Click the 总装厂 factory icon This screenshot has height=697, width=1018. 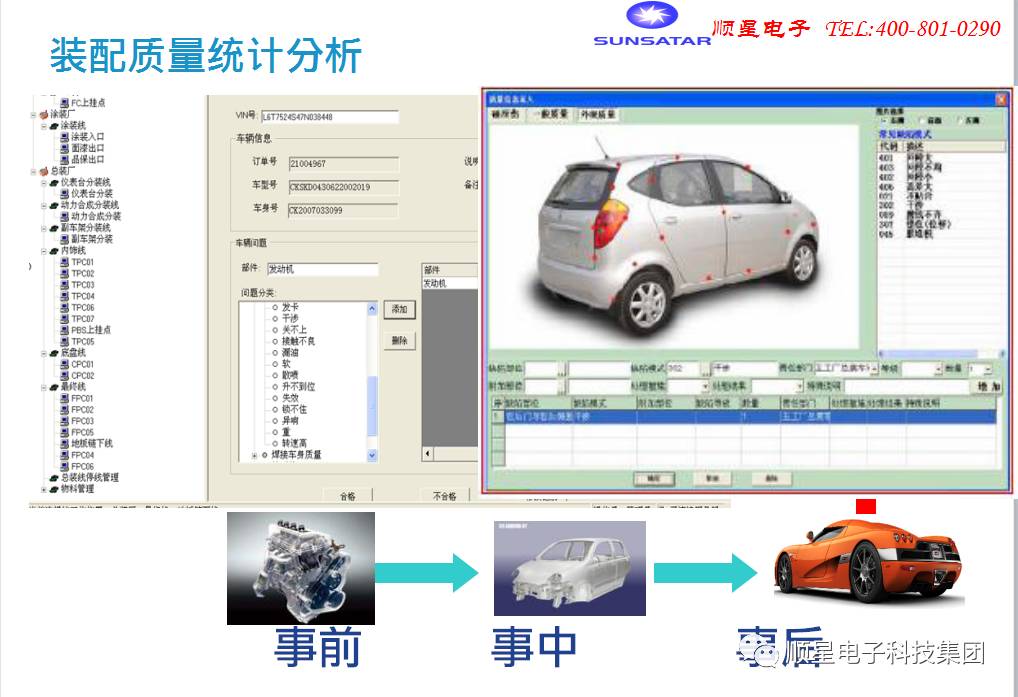coord(43,171)
